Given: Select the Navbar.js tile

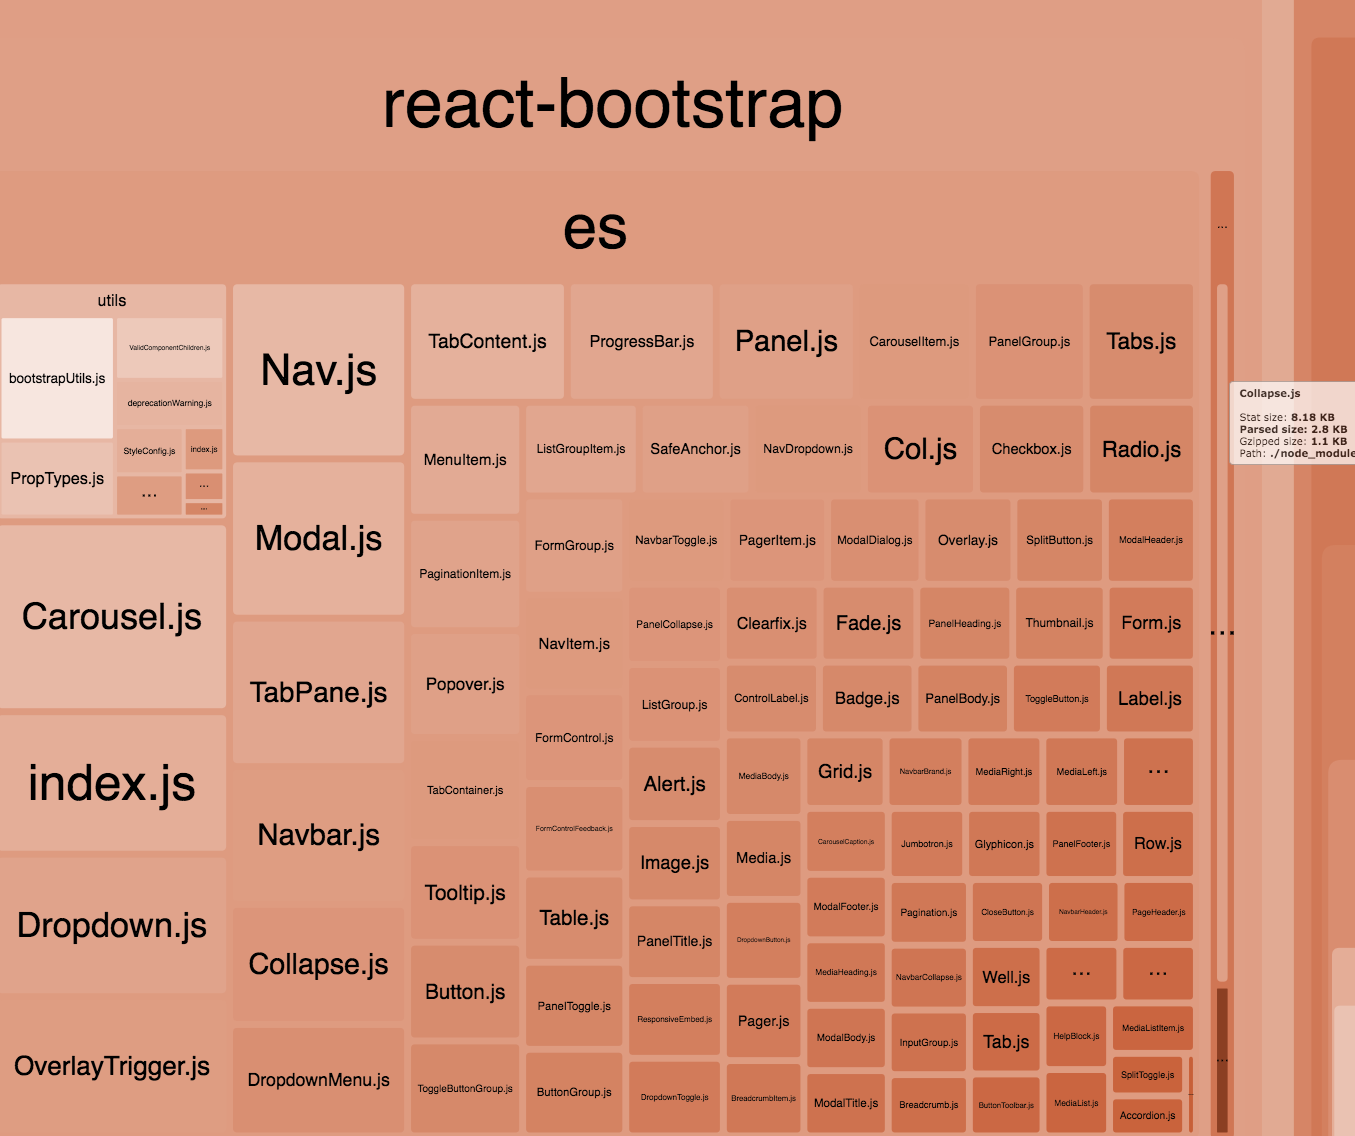Looking at the screenshot, I should tap(318, 834).
